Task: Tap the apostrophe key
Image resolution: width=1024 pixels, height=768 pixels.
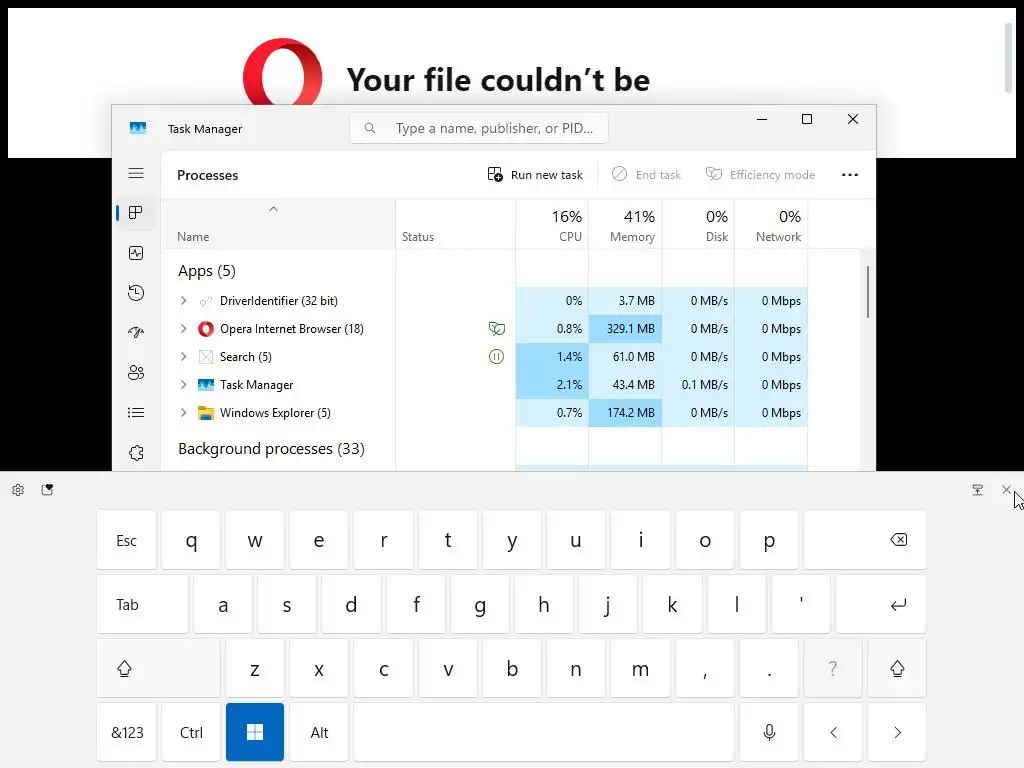Action: click(x=801, y=604)
